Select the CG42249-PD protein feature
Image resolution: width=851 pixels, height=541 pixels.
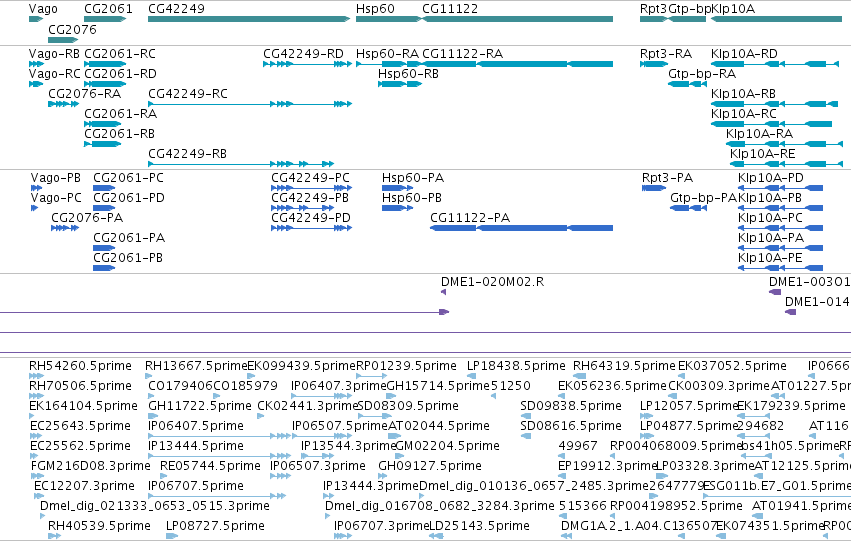coord(312,228)
